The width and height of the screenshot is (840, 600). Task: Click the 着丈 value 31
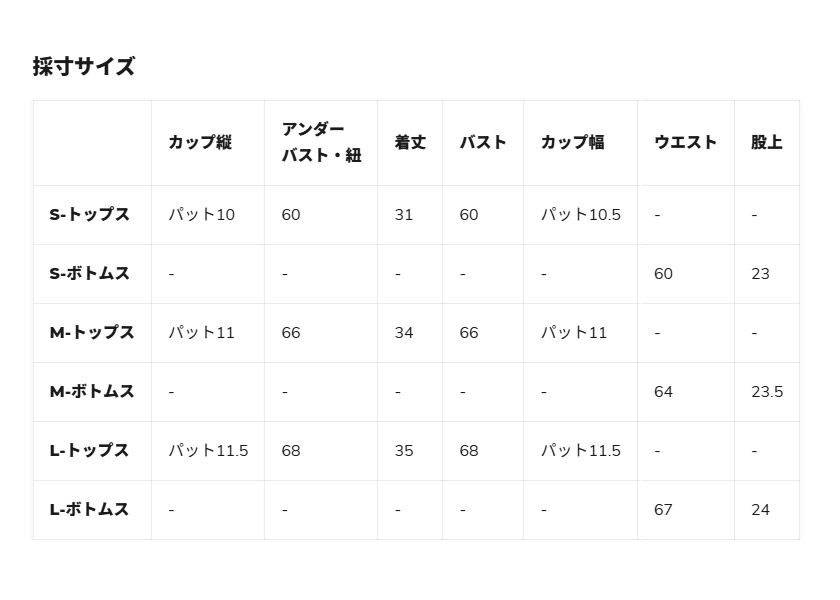pos(404,215)
